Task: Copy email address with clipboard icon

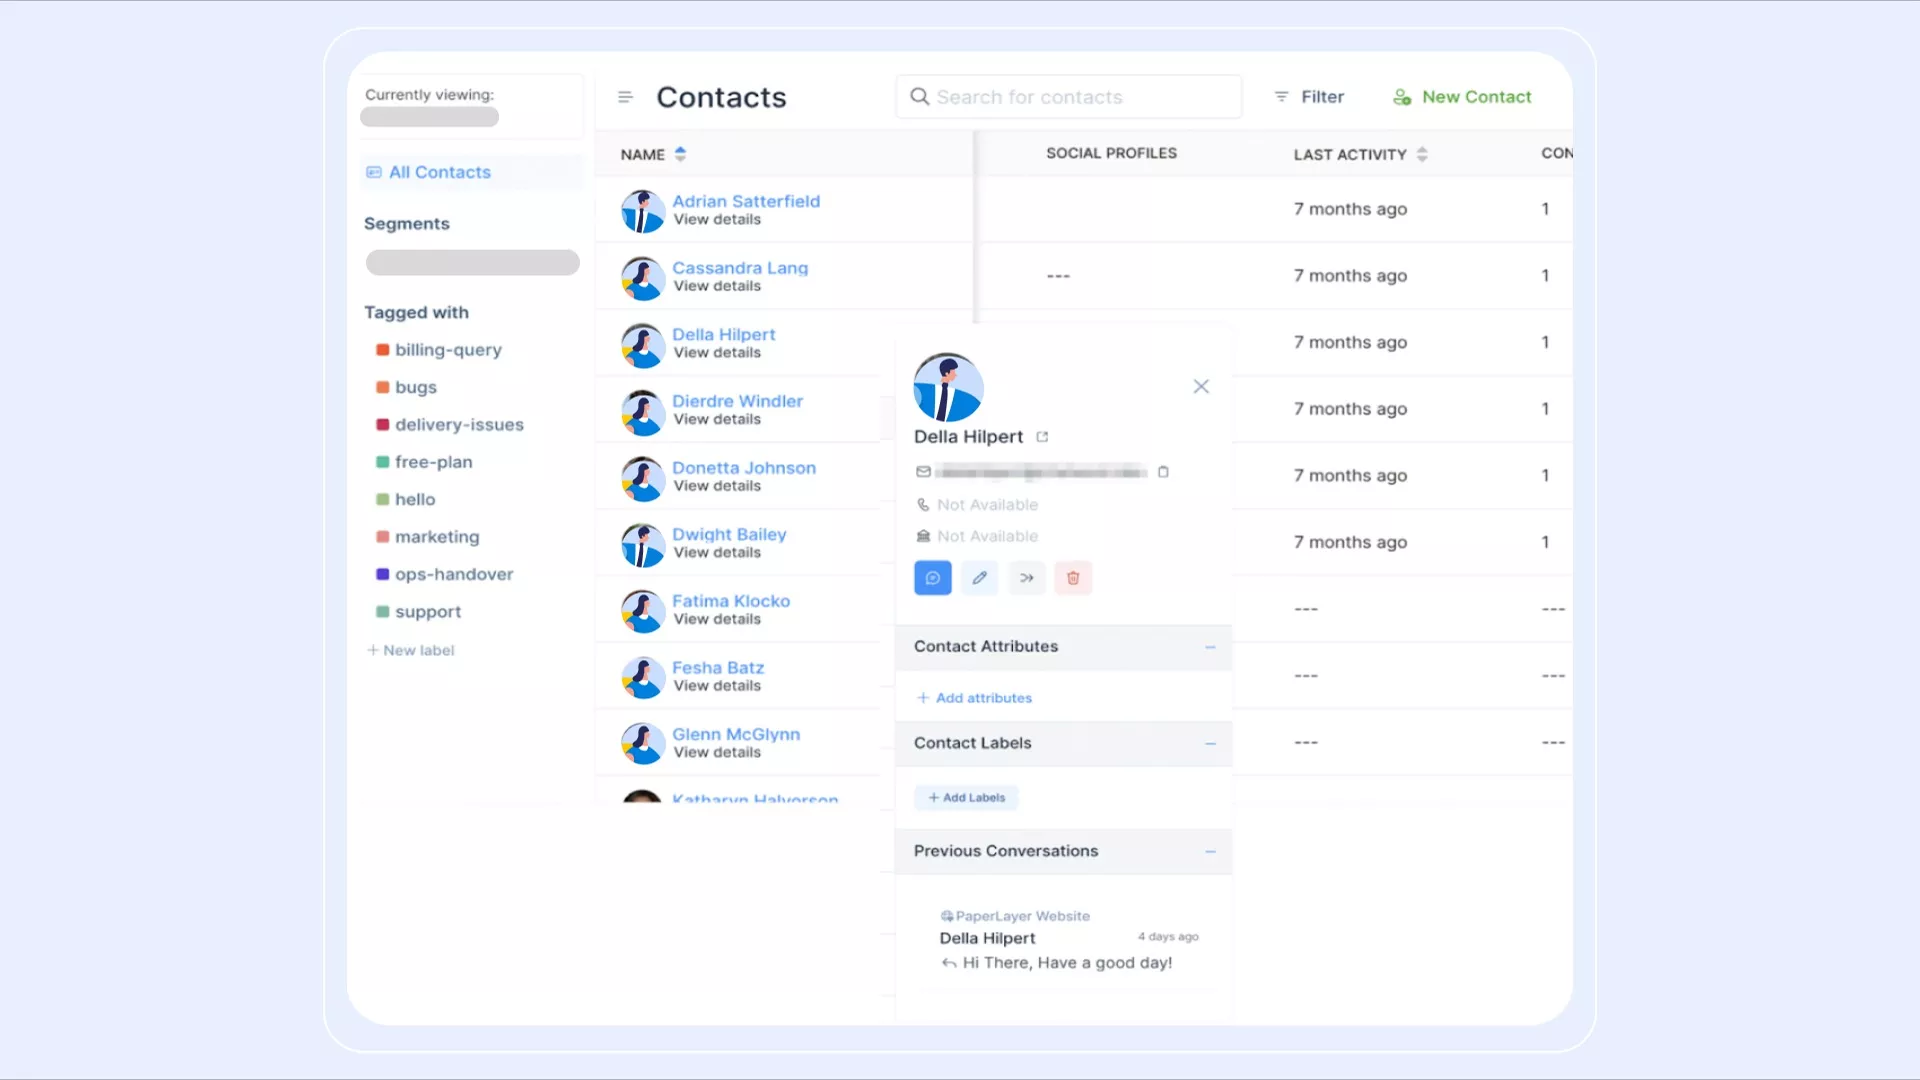Action: tap(1163, 472)
